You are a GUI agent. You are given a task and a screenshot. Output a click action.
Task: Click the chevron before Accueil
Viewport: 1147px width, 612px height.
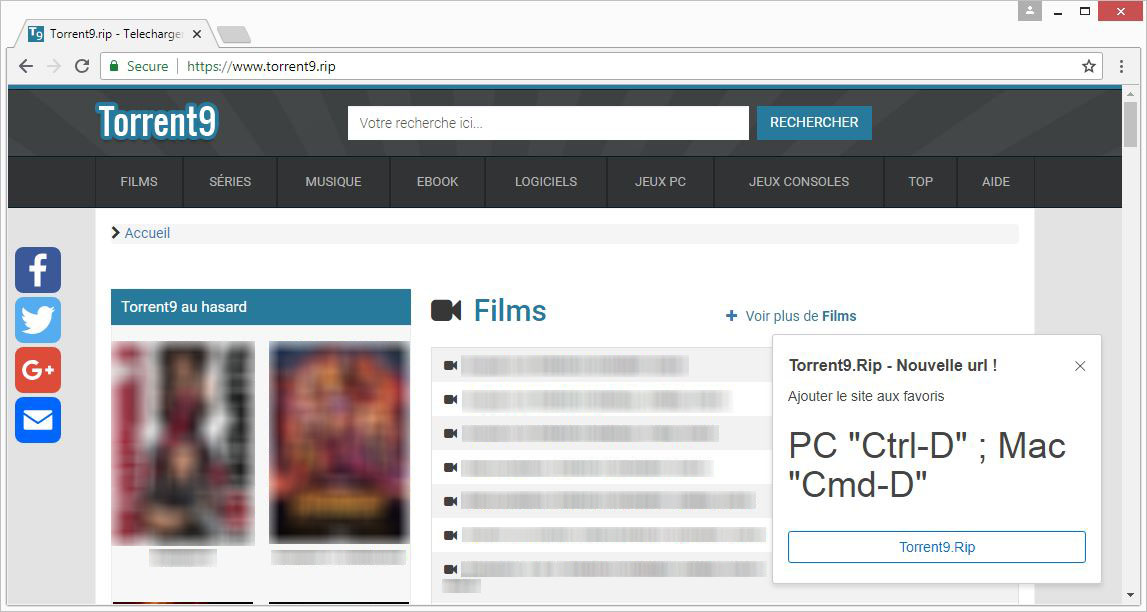[x=116, y=233]
